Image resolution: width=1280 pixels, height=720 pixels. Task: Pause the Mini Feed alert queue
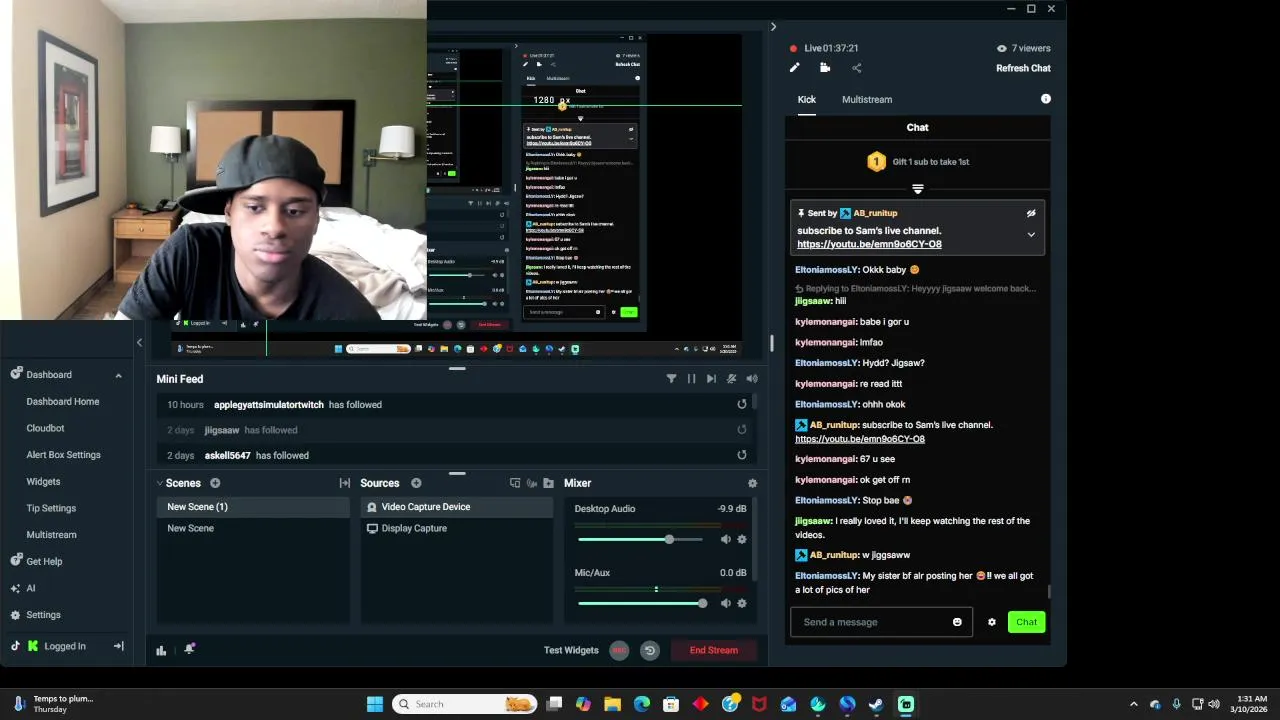click(x=691, y=379)
